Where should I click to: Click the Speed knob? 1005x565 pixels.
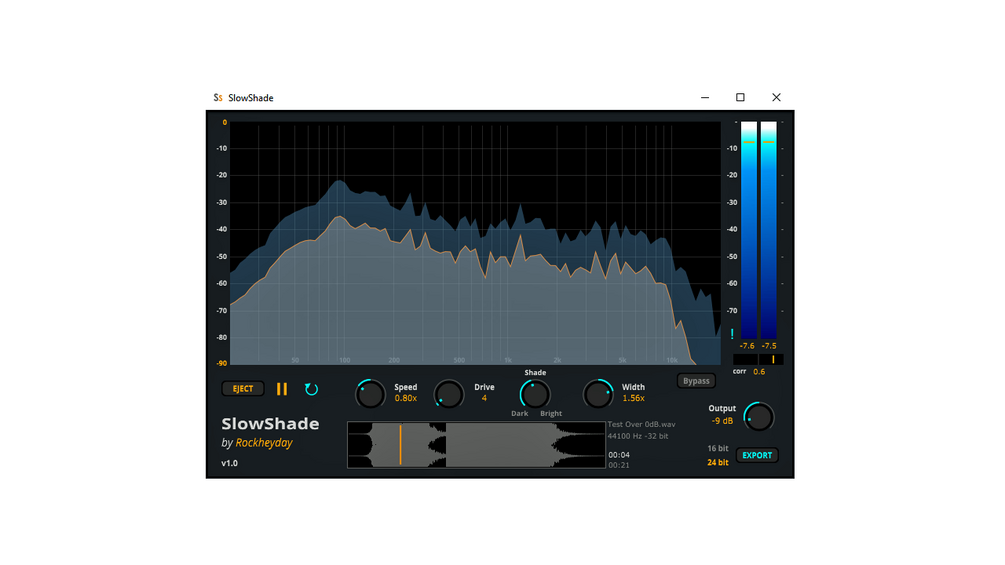[x=370, y=394]
